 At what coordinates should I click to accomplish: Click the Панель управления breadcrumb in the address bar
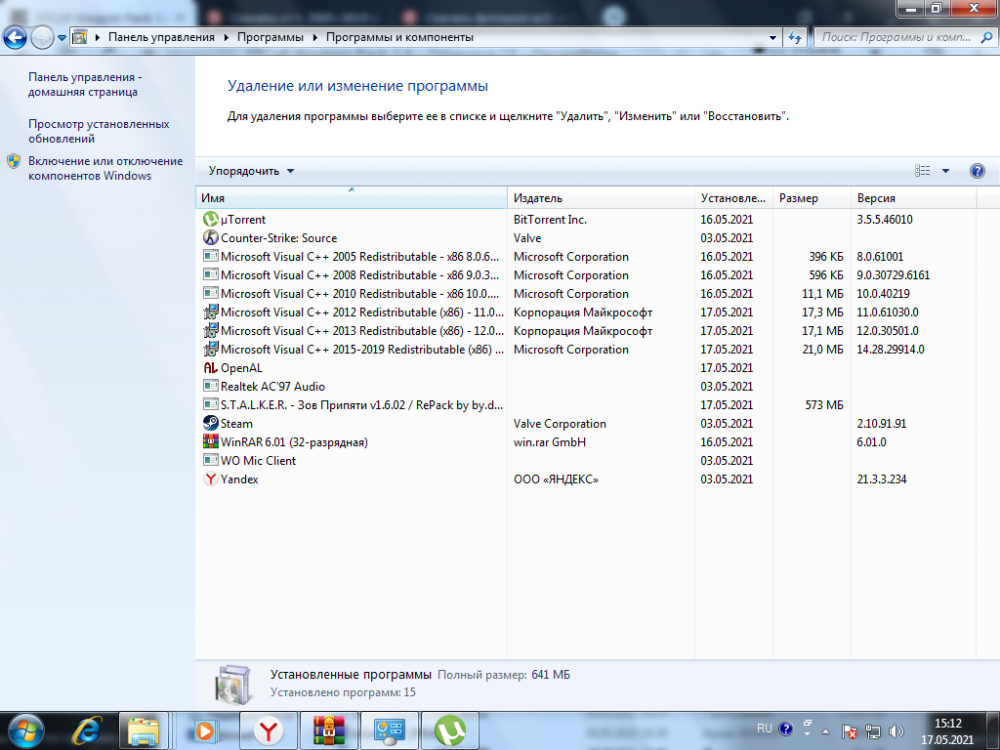(x=161, y=37)
